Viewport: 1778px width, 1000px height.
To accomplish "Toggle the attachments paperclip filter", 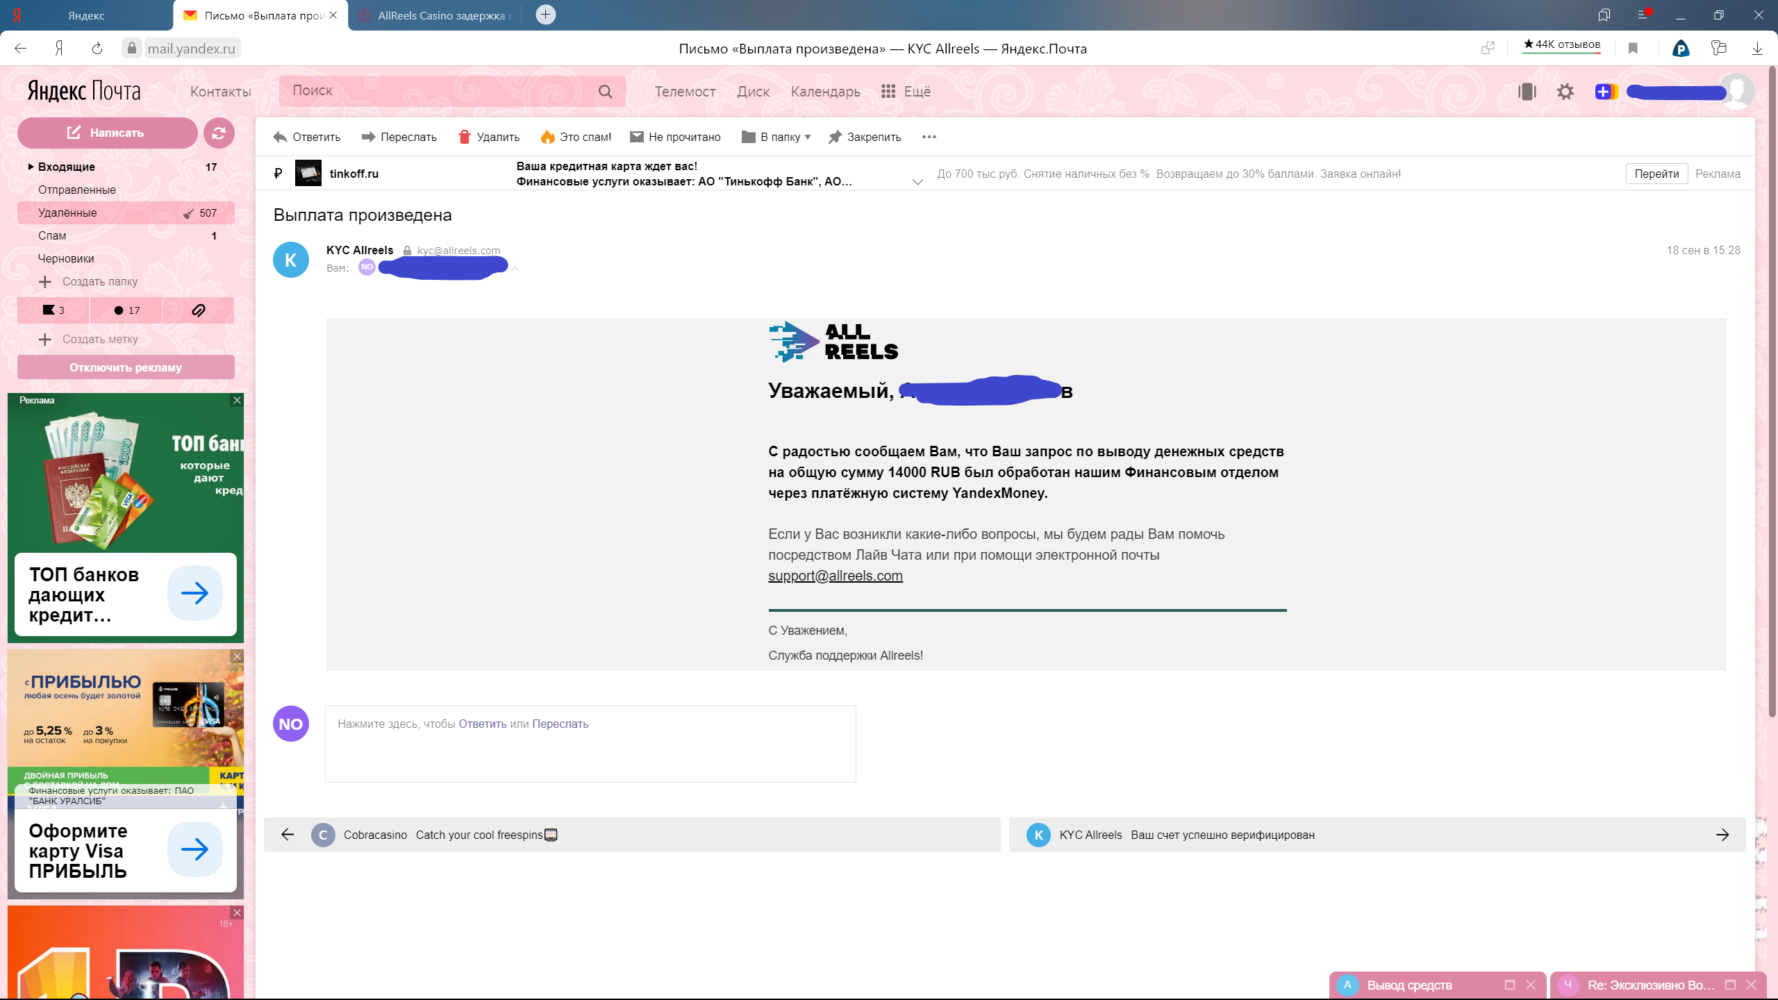I will coord(198,310).
